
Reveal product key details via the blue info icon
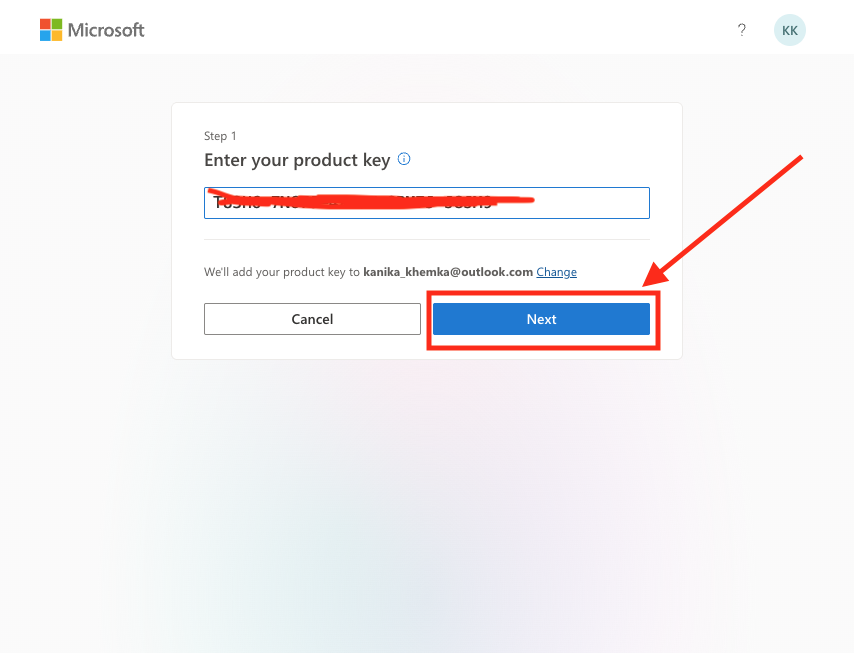[404, 158]
